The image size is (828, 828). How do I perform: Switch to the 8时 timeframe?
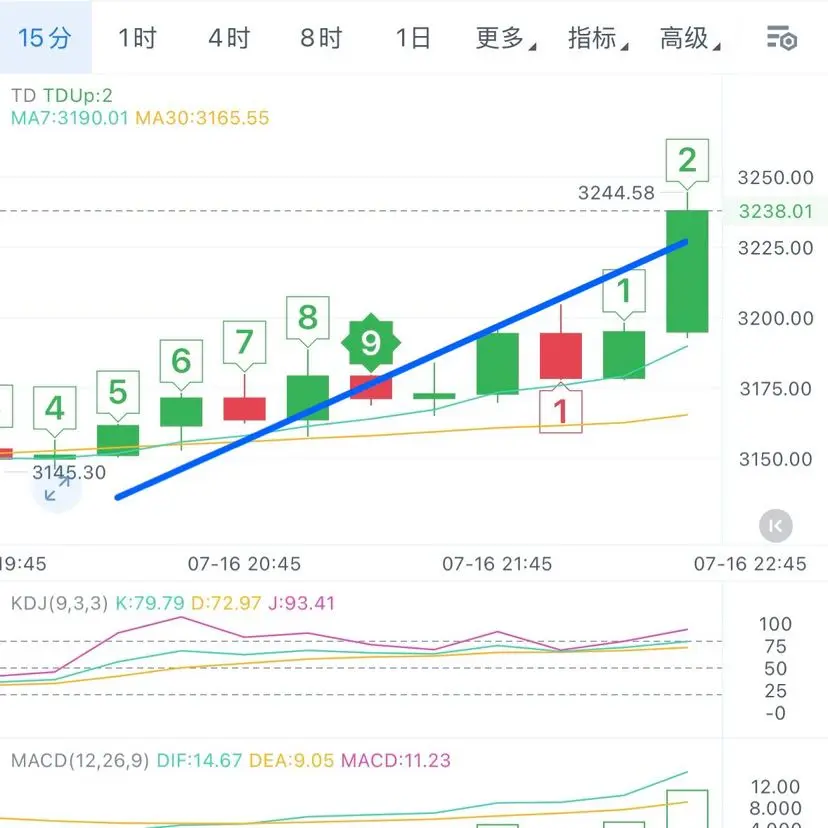pyautogui.click(x=322, y=39)
